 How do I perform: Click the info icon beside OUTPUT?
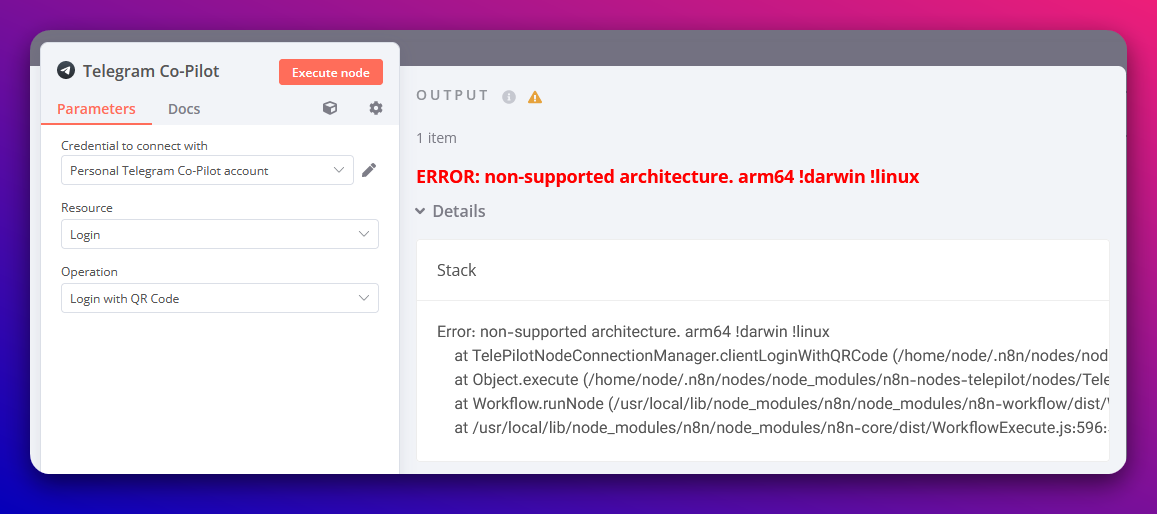(509, 97)
